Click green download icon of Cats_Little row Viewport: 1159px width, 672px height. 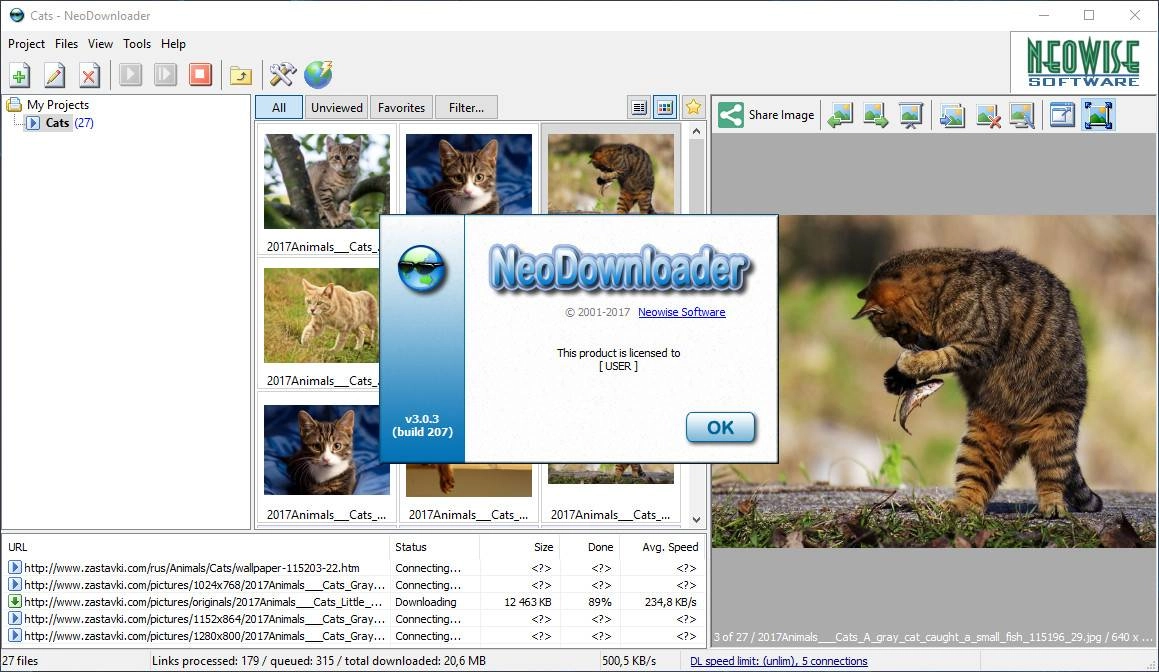pos(15,602)
